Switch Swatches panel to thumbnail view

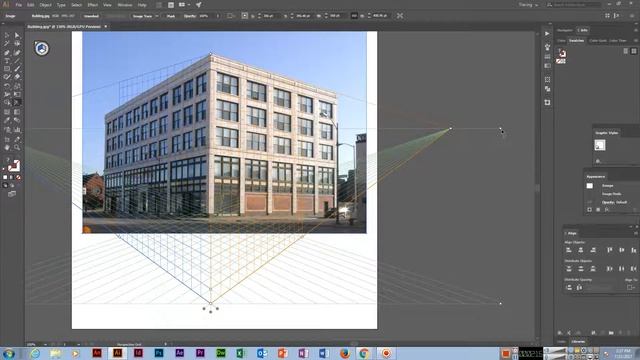[x=634, y=51]
